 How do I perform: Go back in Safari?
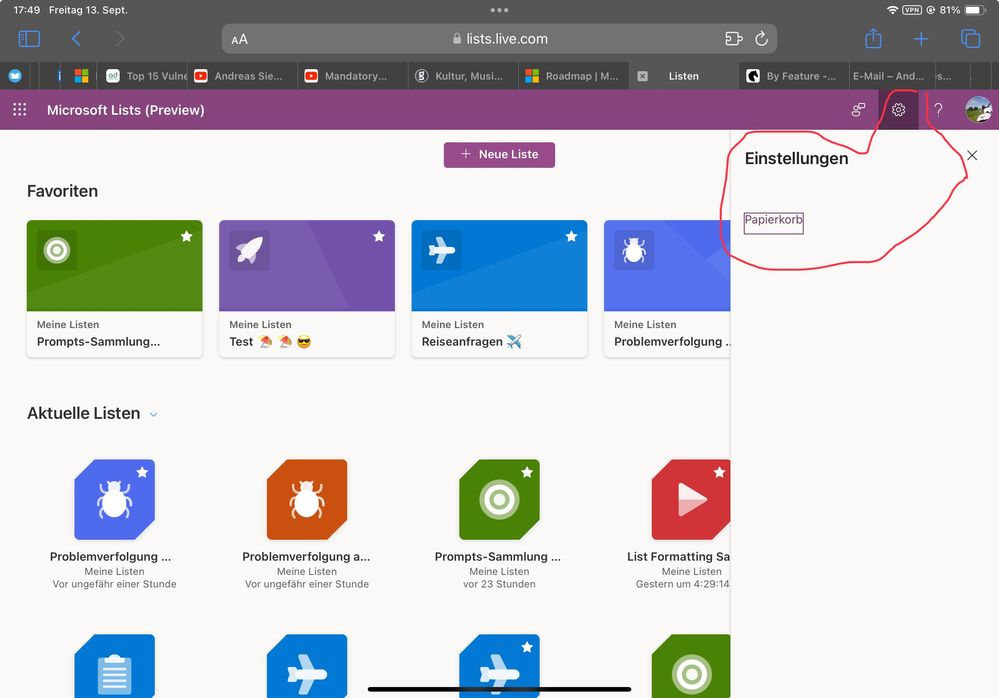(x=76, y=39)
